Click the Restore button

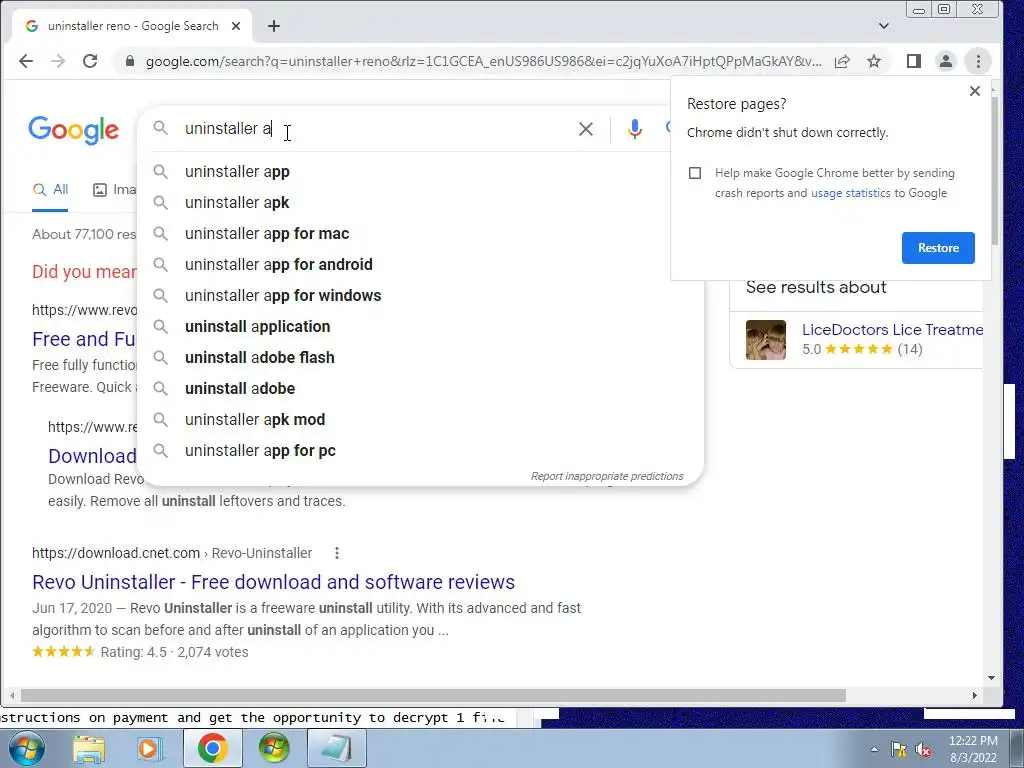[938, 248]
